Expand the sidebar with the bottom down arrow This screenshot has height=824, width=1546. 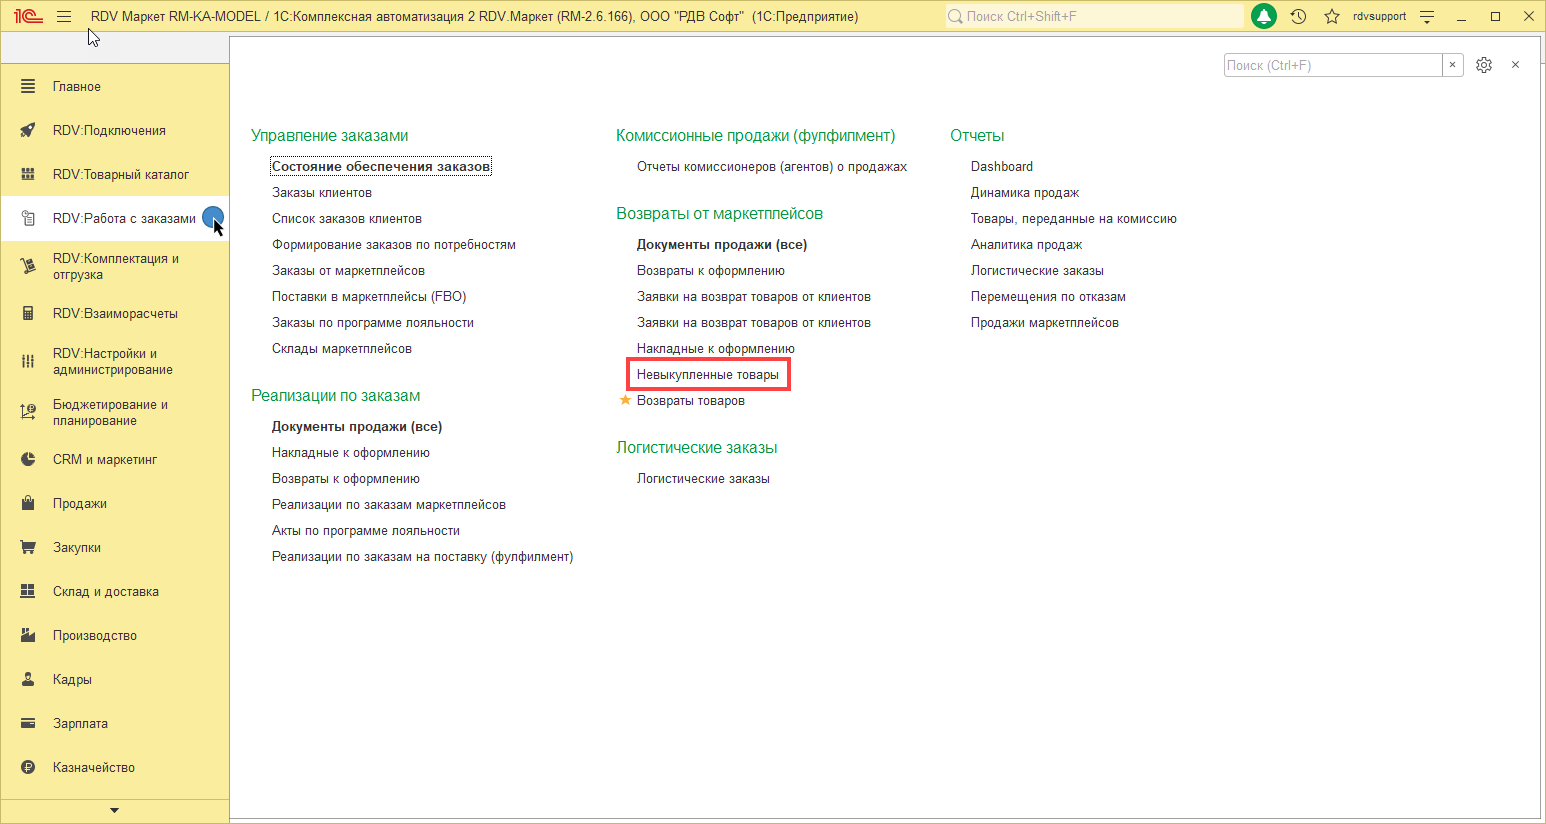coord(114,811)
